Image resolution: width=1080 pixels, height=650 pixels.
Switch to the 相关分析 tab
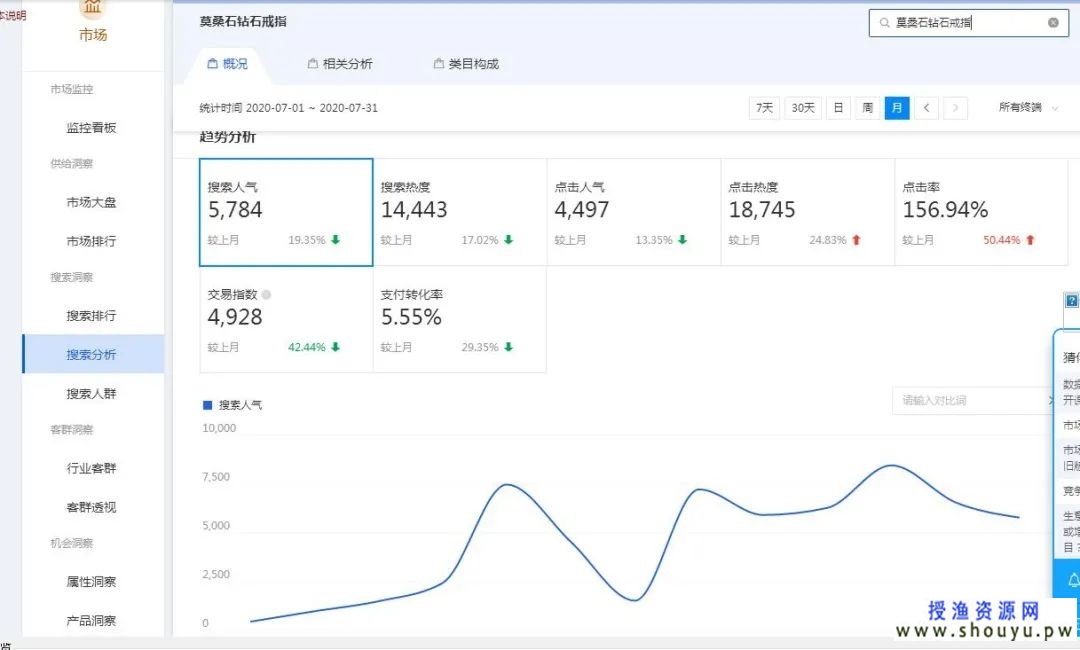339,64
